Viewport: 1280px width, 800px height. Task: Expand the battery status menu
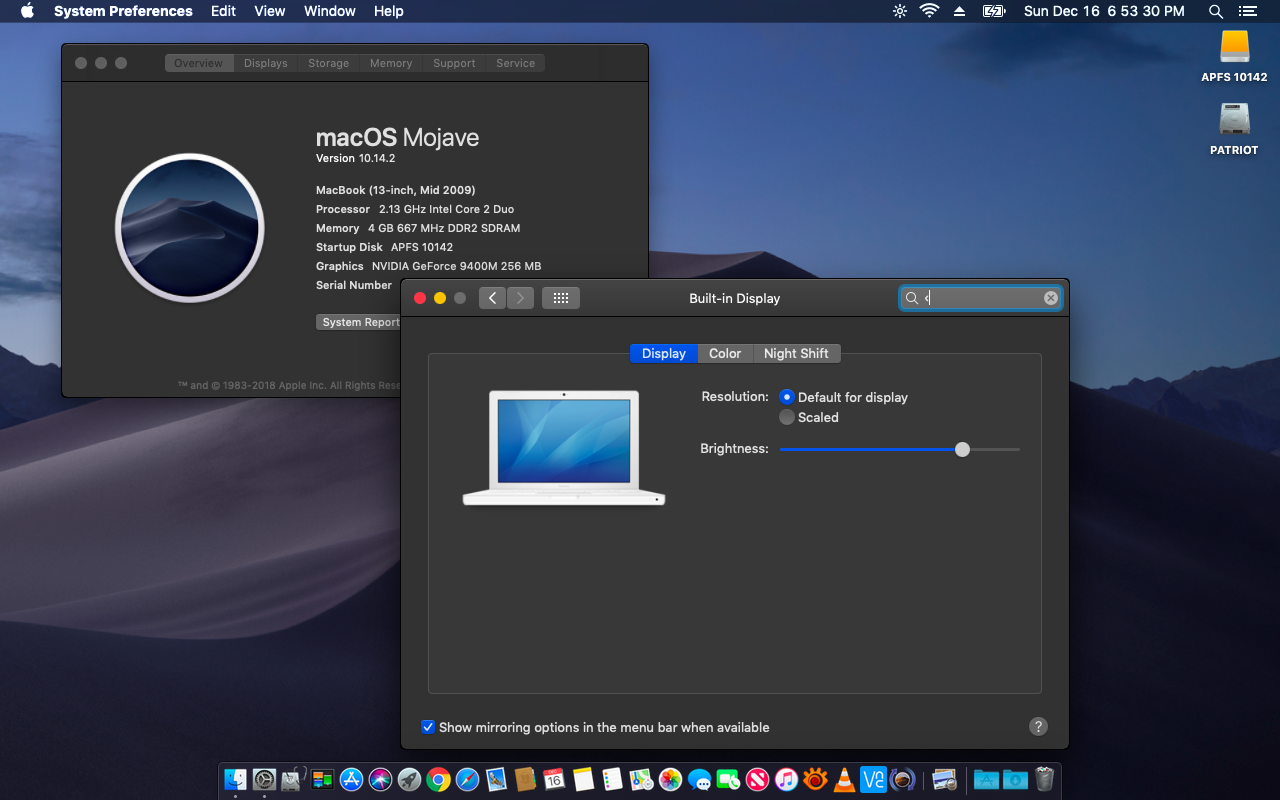pos(993,11)
